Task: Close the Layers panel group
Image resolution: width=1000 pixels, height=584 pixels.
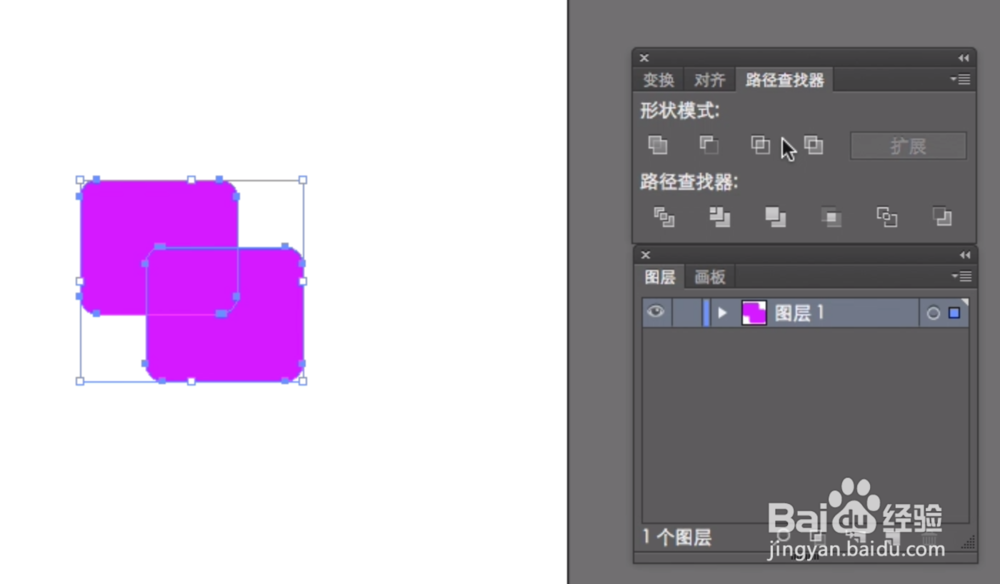Action: 645,255
